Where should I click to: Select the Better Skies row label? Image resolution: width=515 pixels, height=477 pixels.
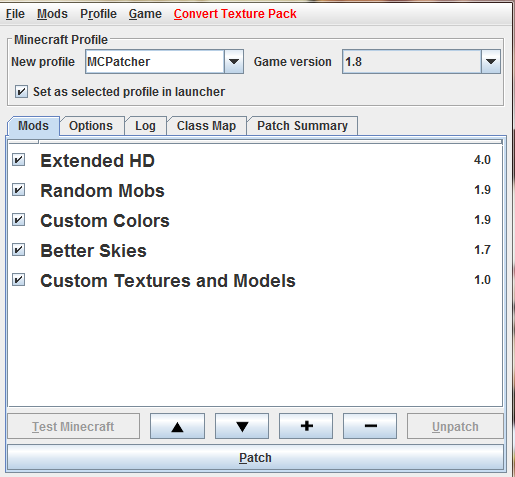tap(93, 251)
